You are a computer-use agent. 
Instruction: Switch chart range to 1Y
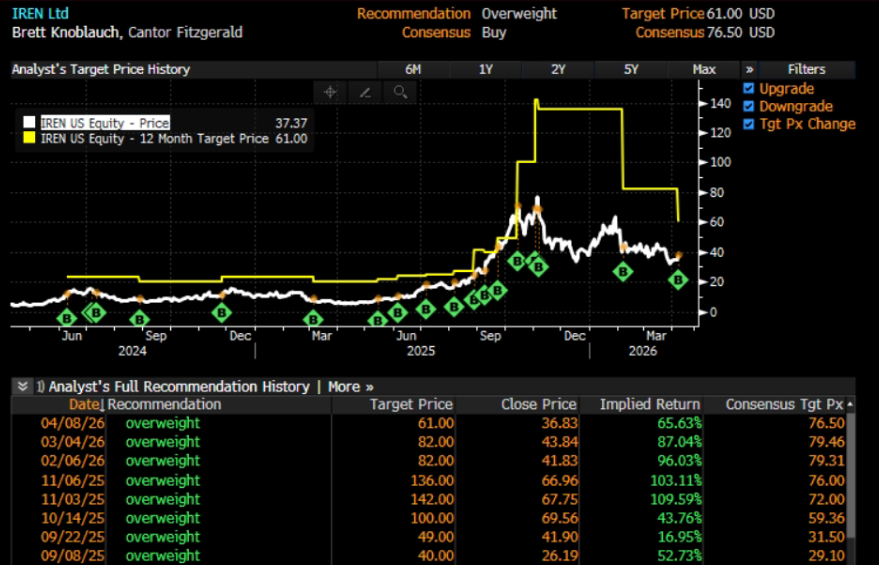pos(485,70)
